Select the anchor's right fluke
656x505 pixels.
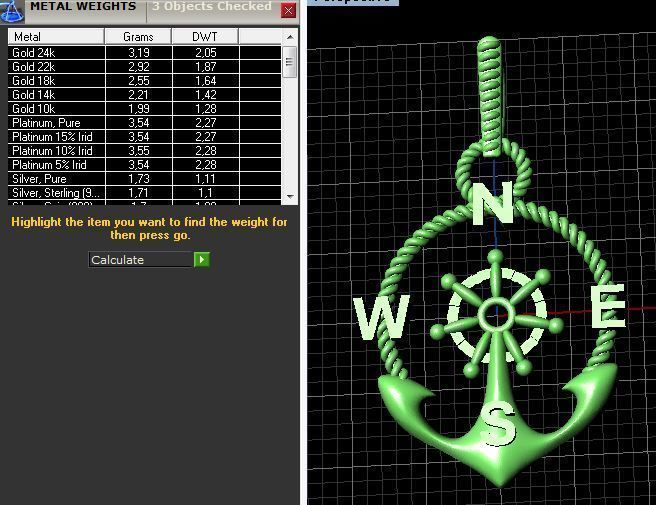click(592, 397)
